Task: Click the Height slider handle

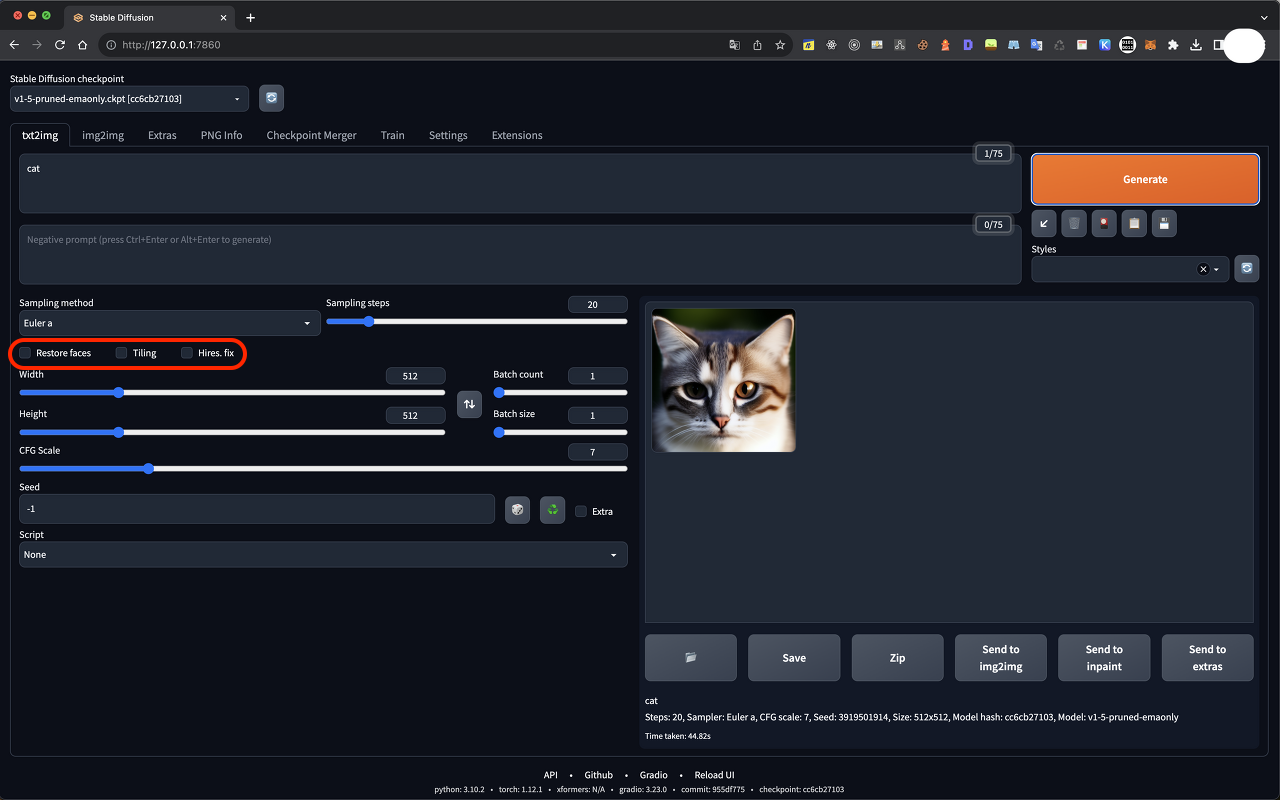Action: [119, 432]
